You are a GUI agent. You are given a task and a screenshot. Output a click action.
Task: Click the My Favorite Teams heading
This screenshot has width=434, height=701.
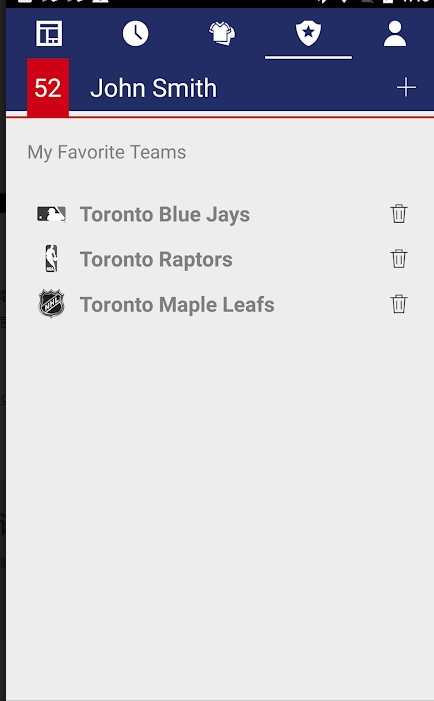pyautogui.click(x=106, y=152)
